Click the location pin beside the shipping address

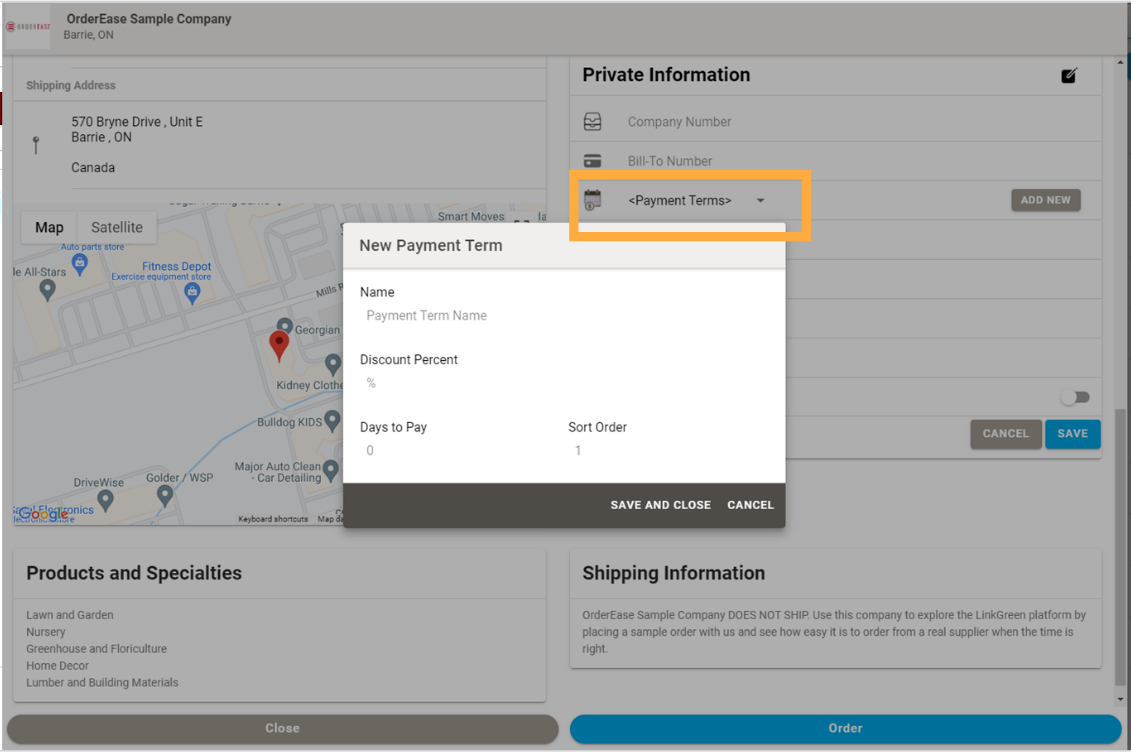click(x=37, y=143)
